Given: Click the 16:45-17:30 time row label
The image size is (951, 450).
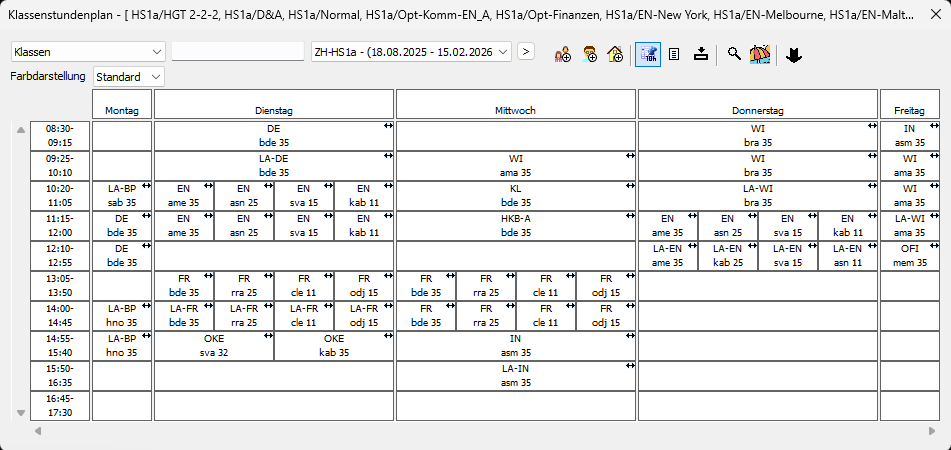Looking at the screenshot, I should [60, 406].
